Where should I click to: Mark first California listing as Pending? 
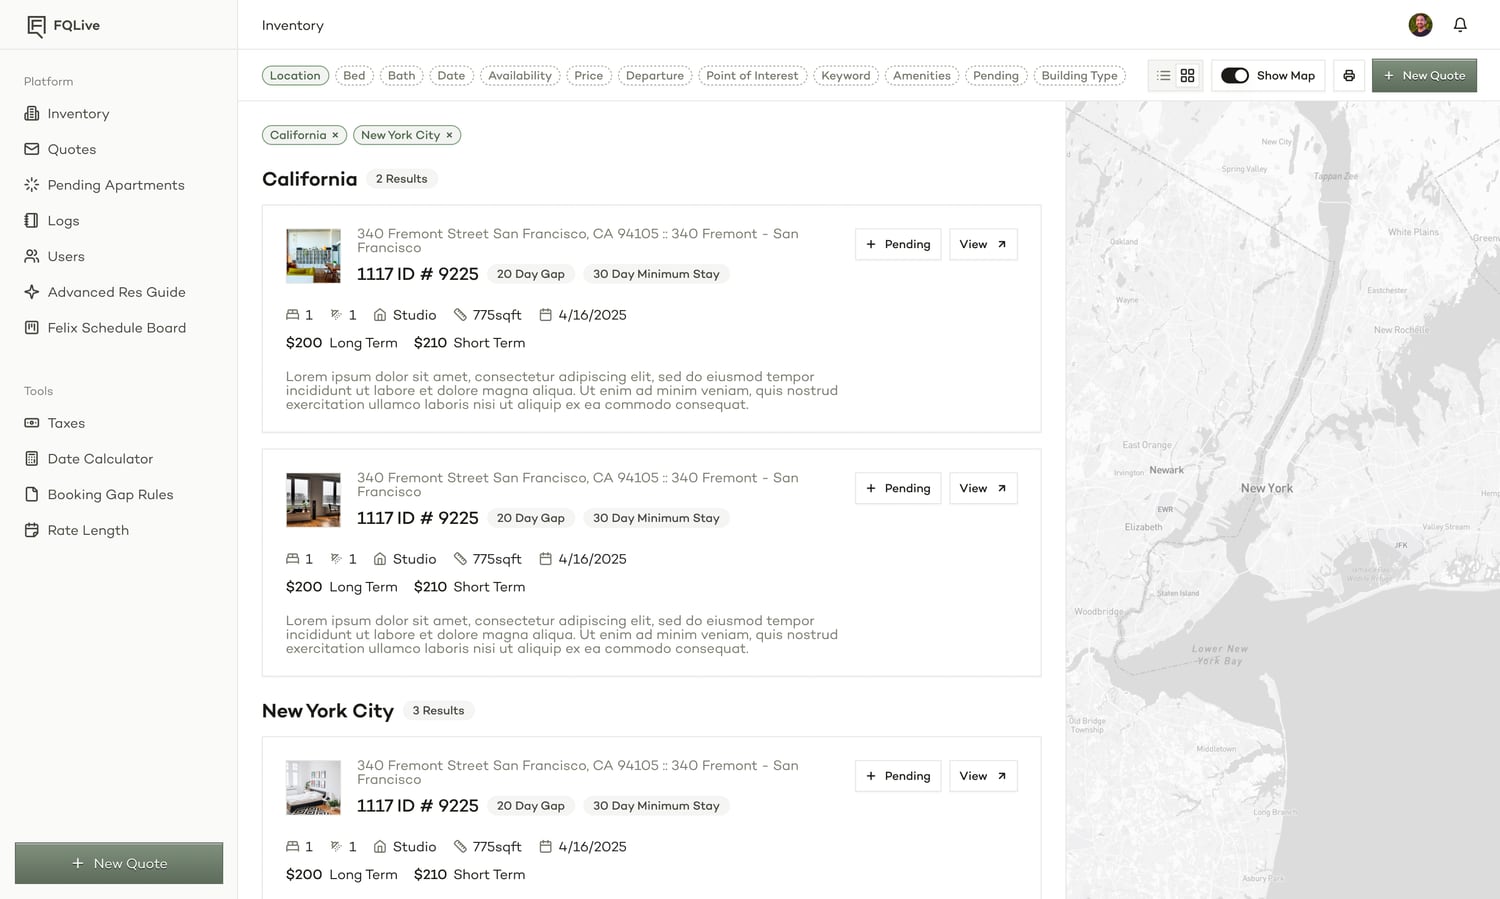tap(898, 244)
